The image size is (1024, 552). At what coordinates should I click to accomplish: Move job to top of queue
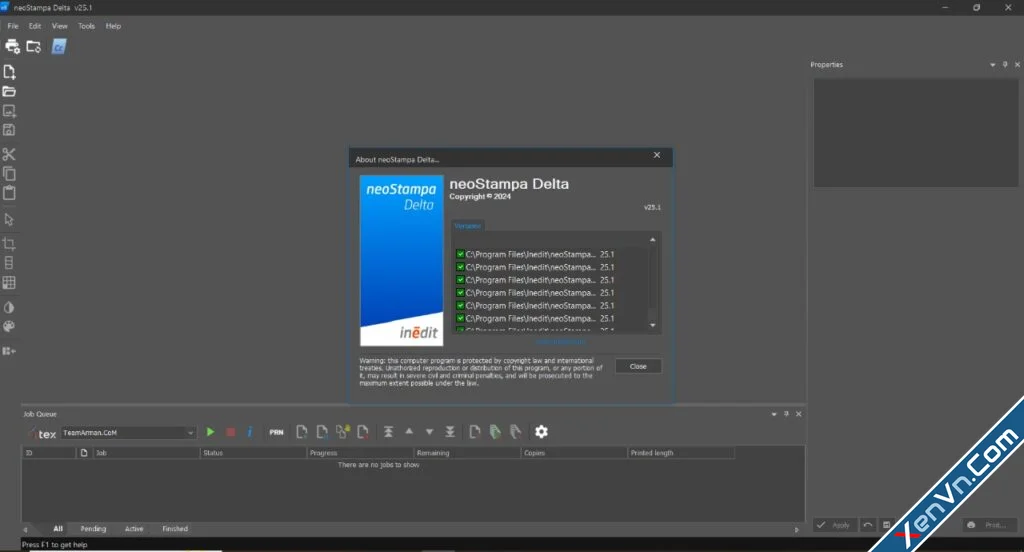389,432
